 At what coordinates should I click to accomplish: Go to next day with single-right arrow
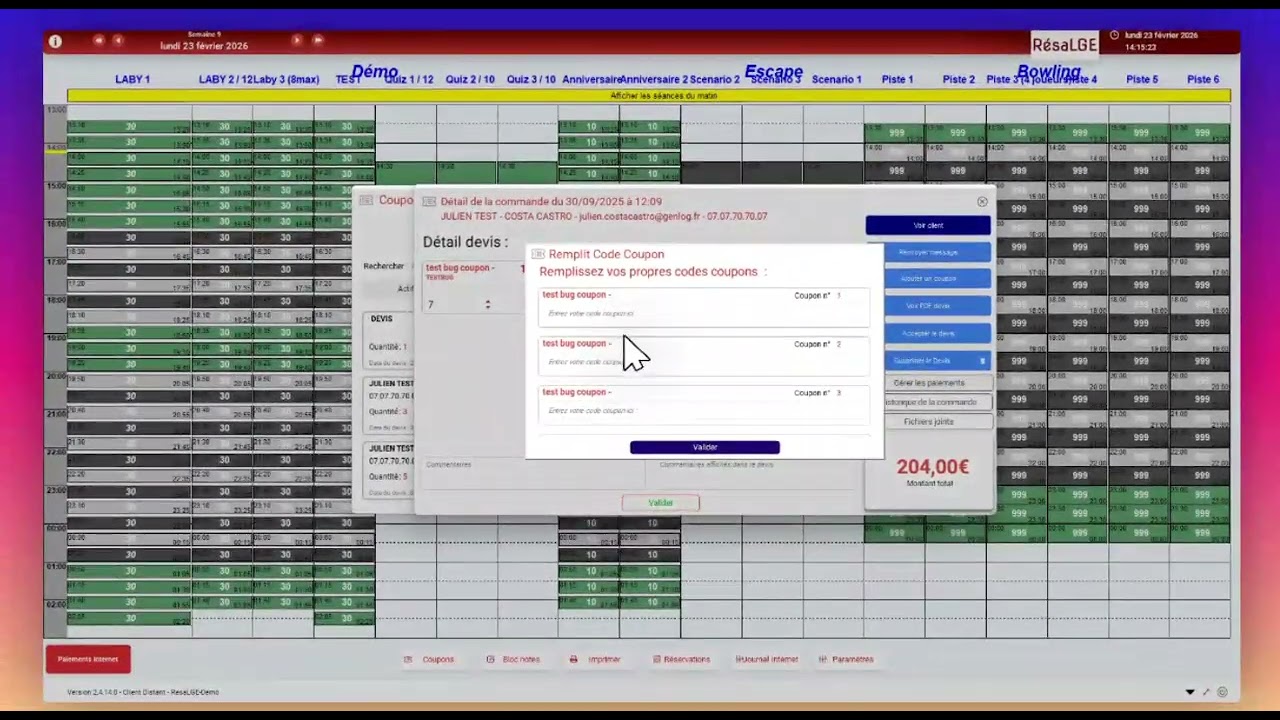pyautogui.click(x=297, y=40)
